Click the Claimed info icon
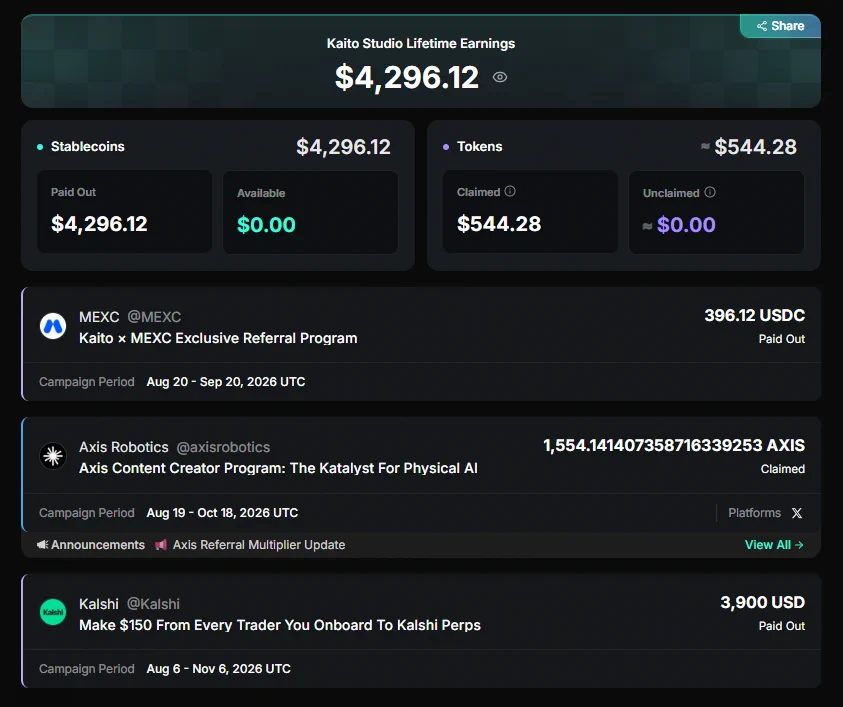The height and width of the screenshot is (707, 843). 510,191
